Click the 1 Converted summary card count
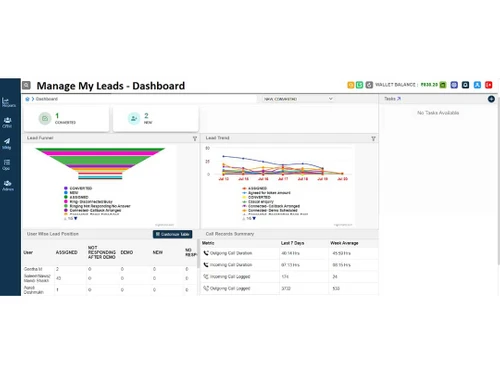The width and height of the screenshot is (500, 375). coord(57,115)
